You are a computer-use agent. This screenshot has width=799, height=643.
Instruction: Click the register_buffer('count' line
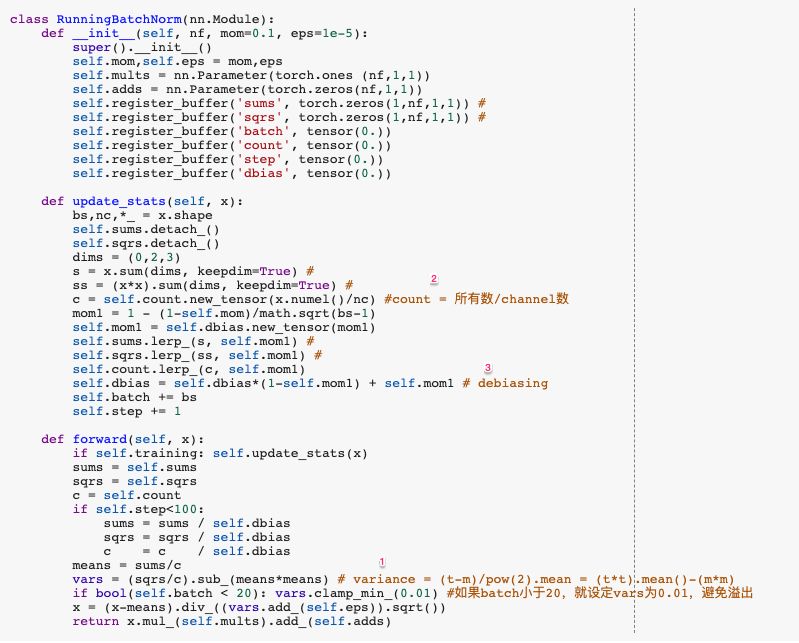coord(232,146)
